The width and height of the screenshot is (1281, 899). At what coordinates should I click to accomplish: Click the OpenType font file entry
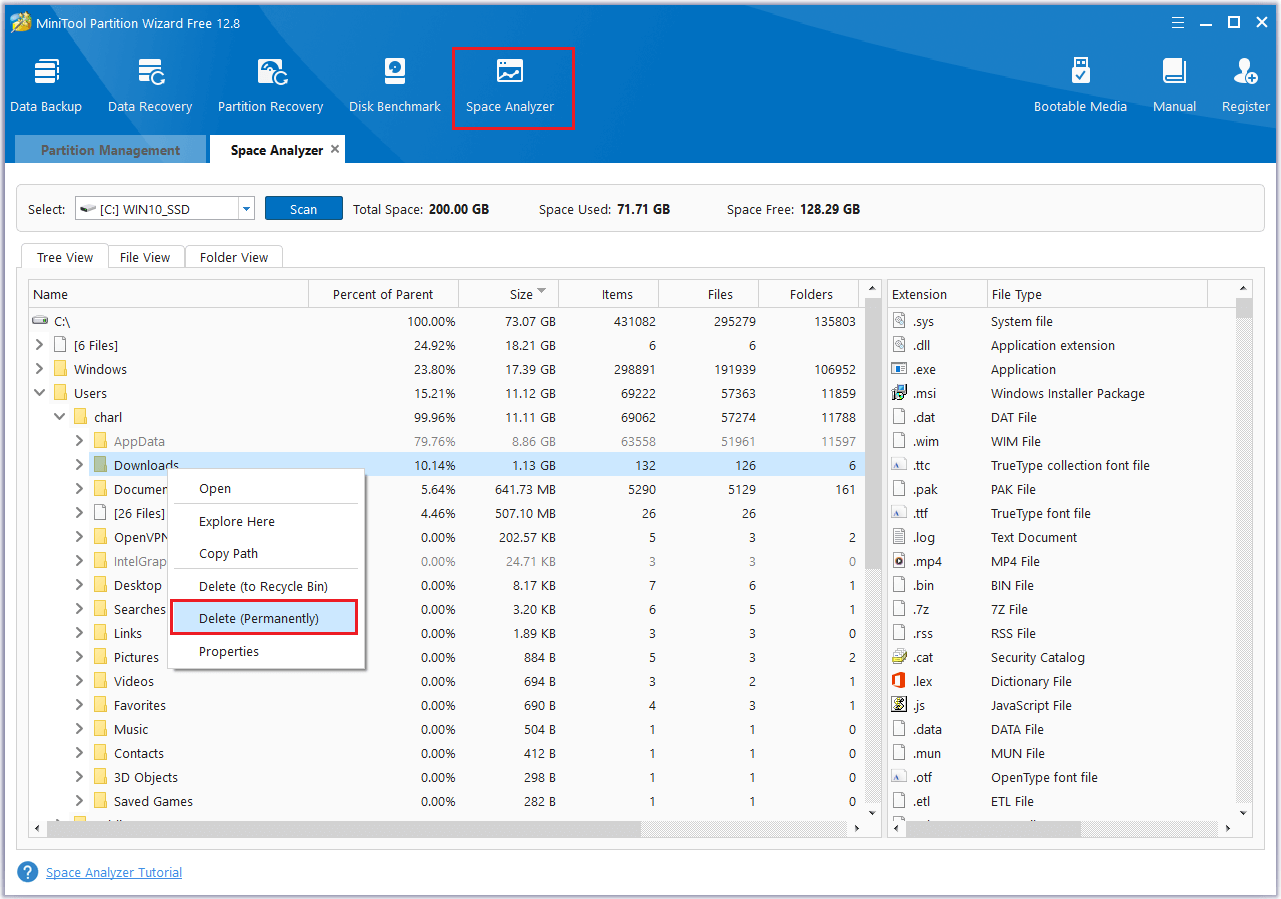click(1044, 777)
